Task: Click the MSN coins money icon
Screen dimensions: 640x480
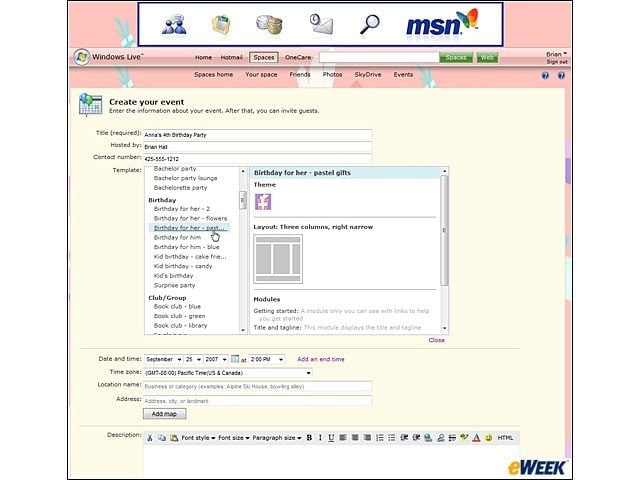Action: click(269, 25)
